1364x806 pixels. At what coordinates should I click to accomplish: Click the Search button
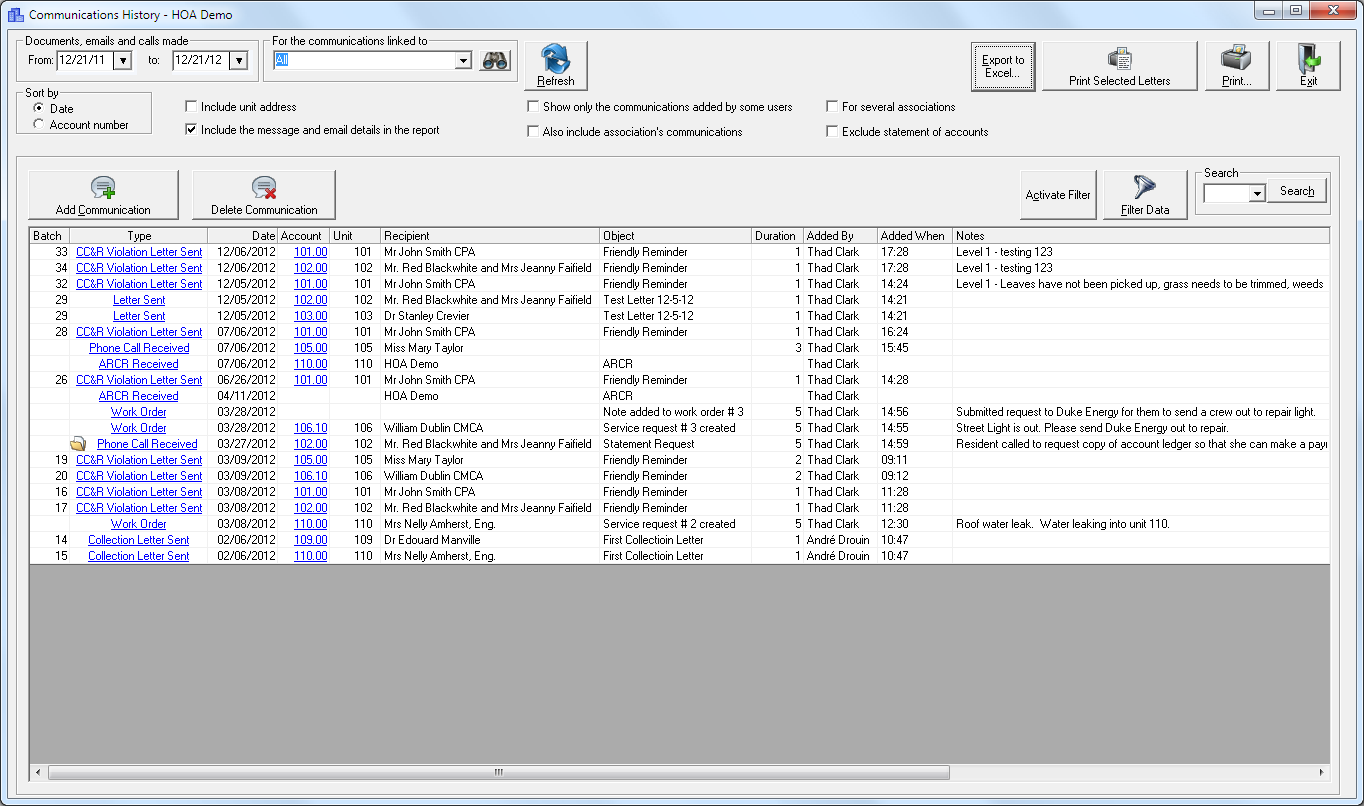(1297, 191)
